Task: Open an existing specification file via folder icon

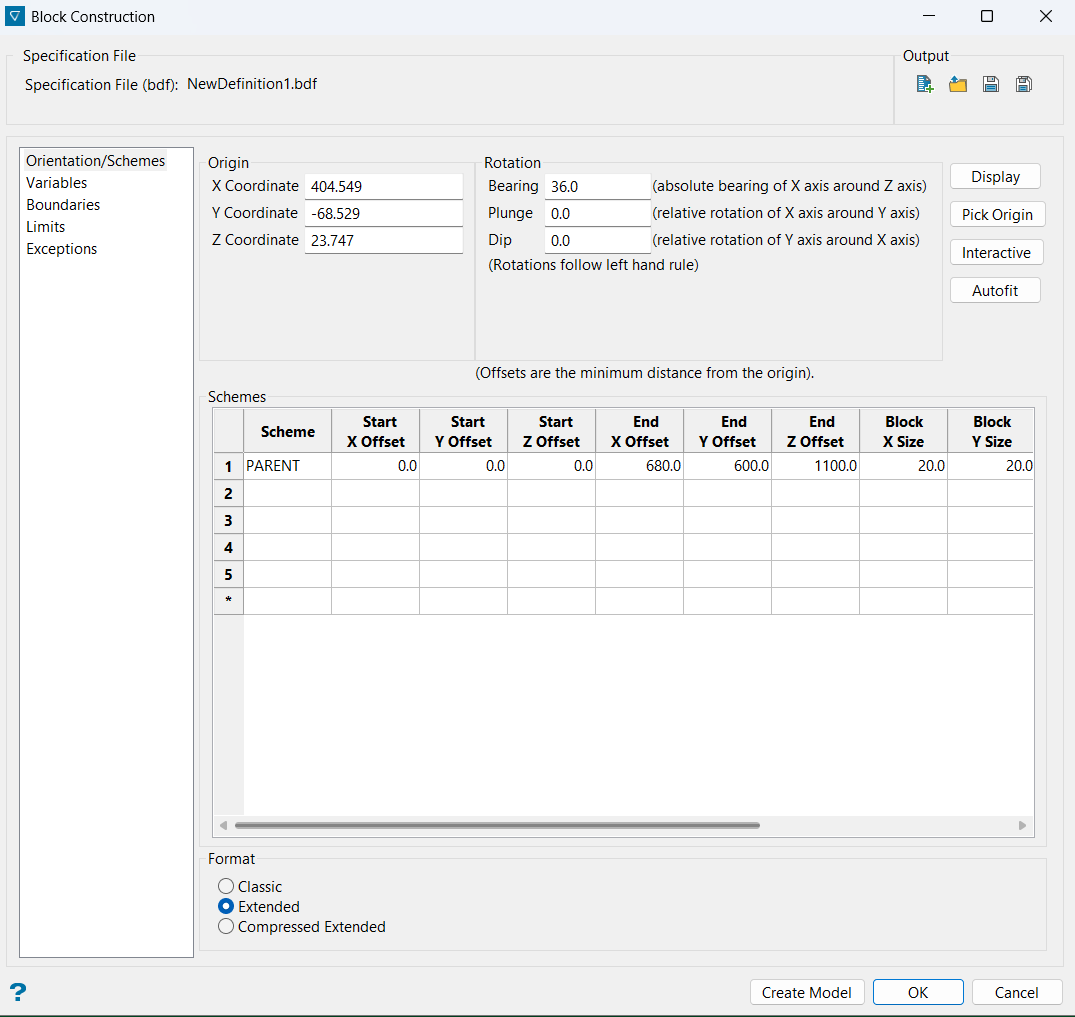Action: pos(958,84)
